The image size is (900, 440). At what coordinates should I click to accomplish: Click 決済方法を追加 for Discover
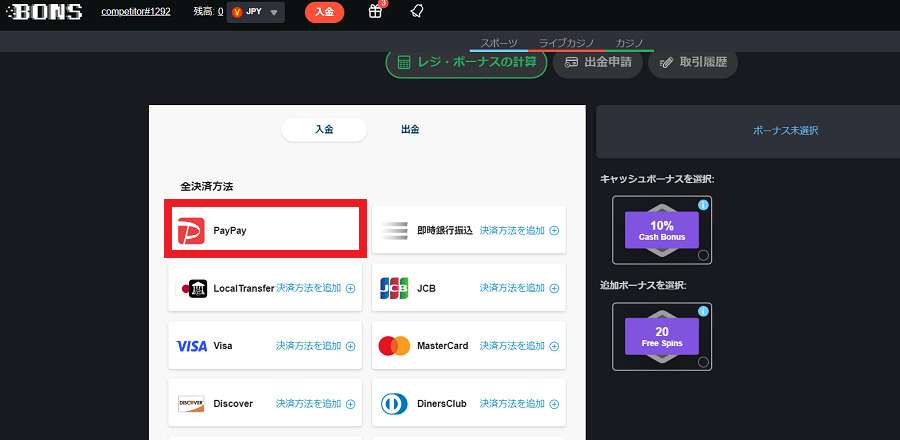coord(309,404)
